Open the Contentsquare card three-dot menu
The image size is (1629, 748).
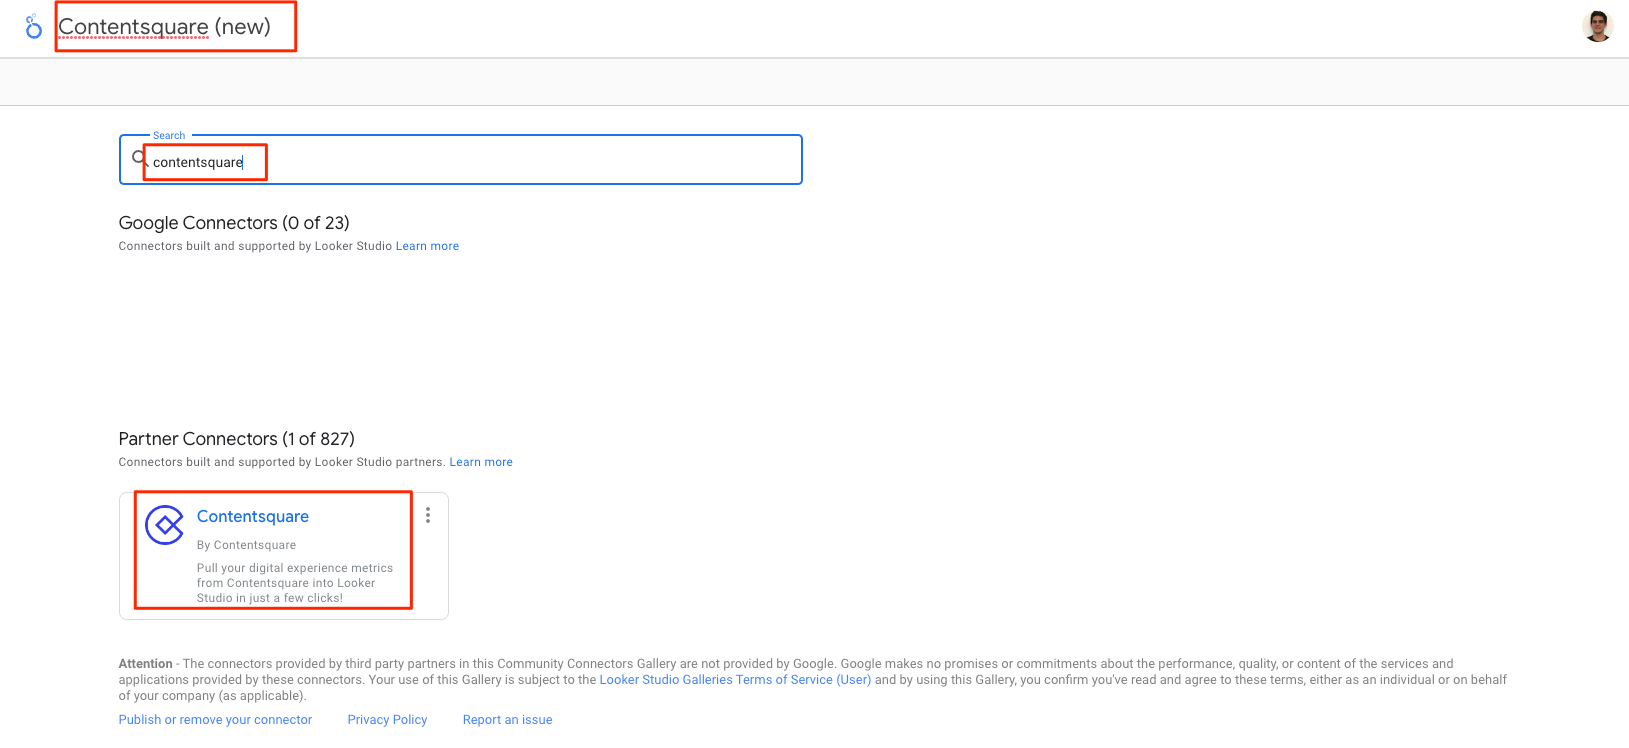pyautogui.click(x=428, y=515)
